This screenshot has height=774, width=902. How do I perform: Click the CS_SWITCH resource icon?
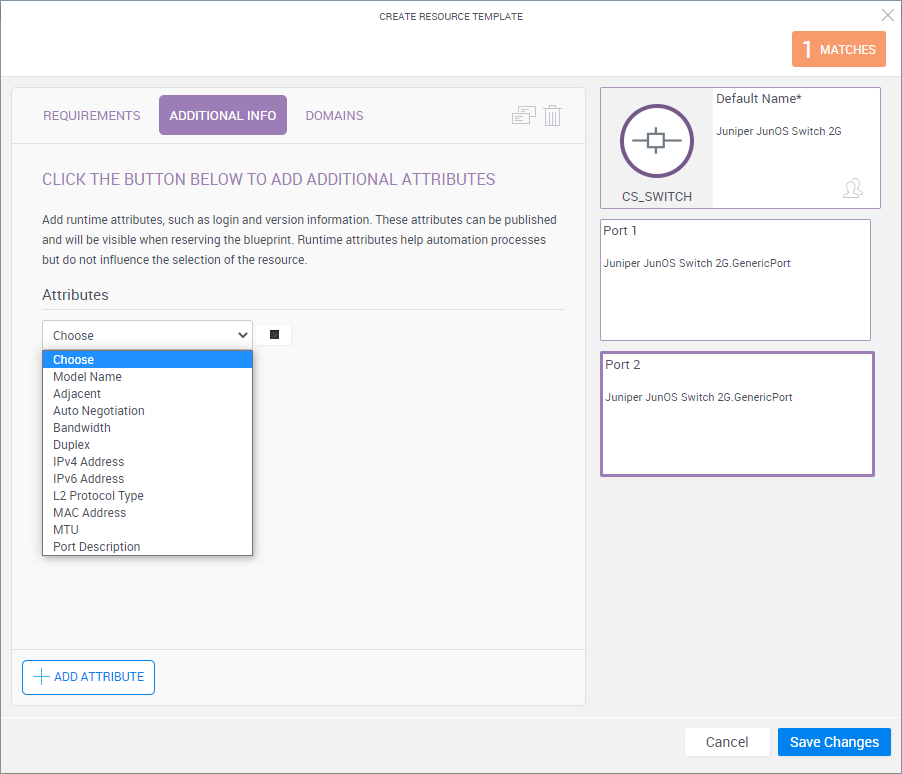coord(656,141)
